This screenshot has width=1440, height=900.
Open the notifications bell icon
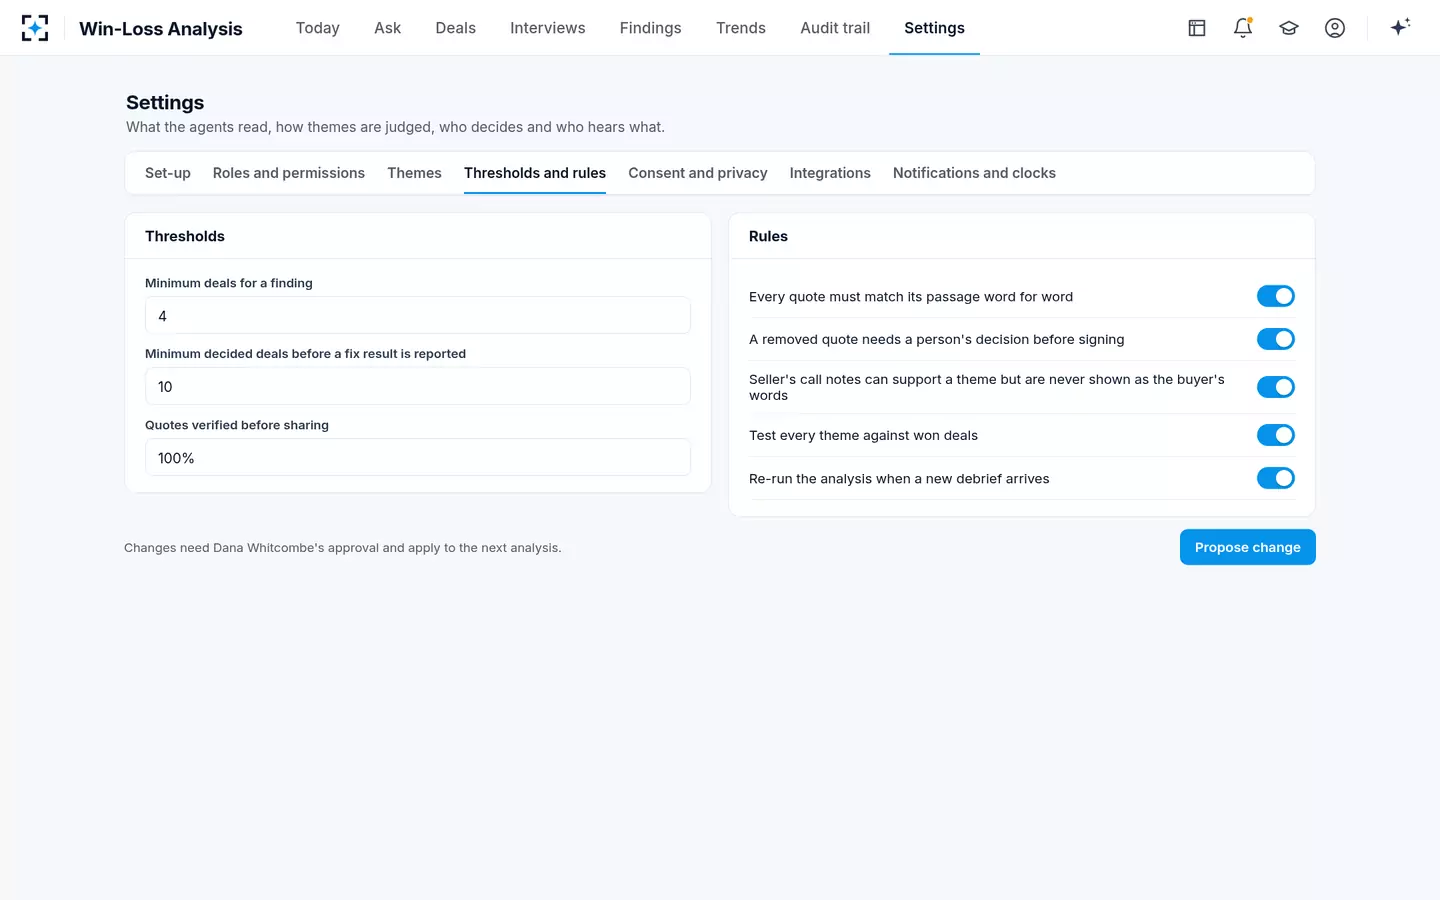[x=1243, y=28]
